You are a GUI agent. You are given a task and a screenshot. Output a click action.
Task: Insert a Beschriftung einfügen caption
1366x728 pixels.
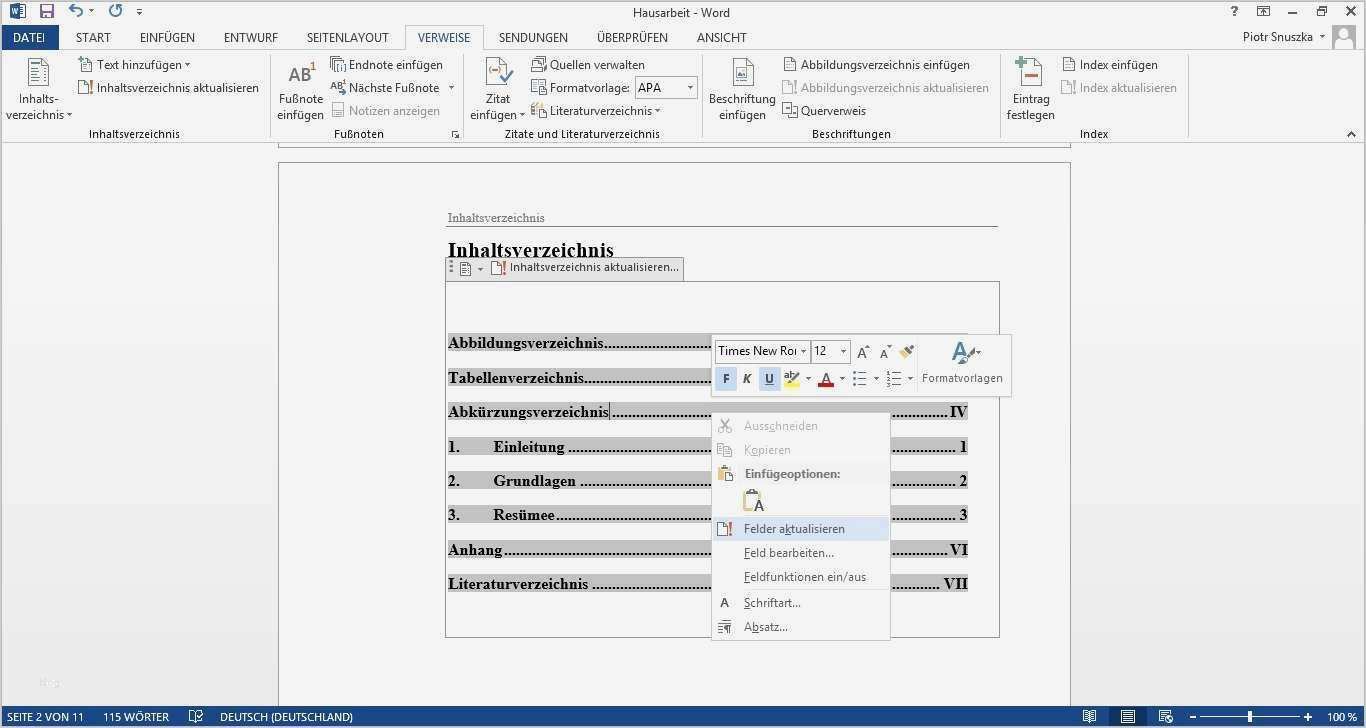[741, 89]
